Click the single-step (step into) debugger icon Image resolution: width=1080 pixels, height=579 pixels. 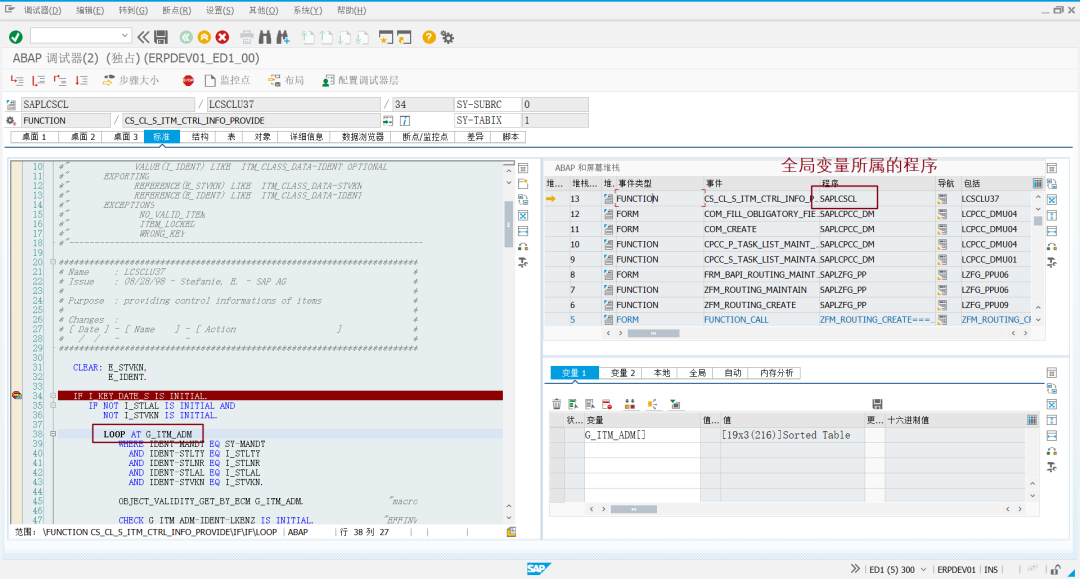[17, 81]
